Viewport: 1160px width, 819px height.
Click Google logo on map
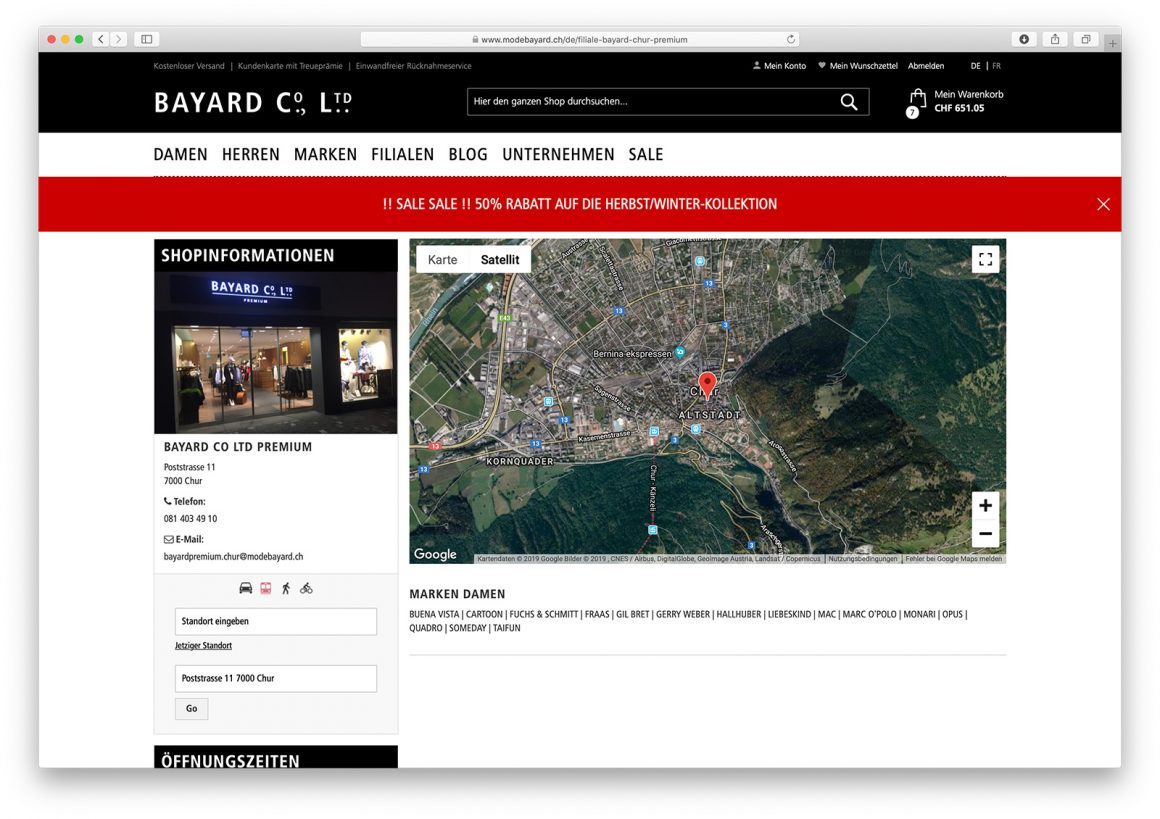tap(435, 554)
